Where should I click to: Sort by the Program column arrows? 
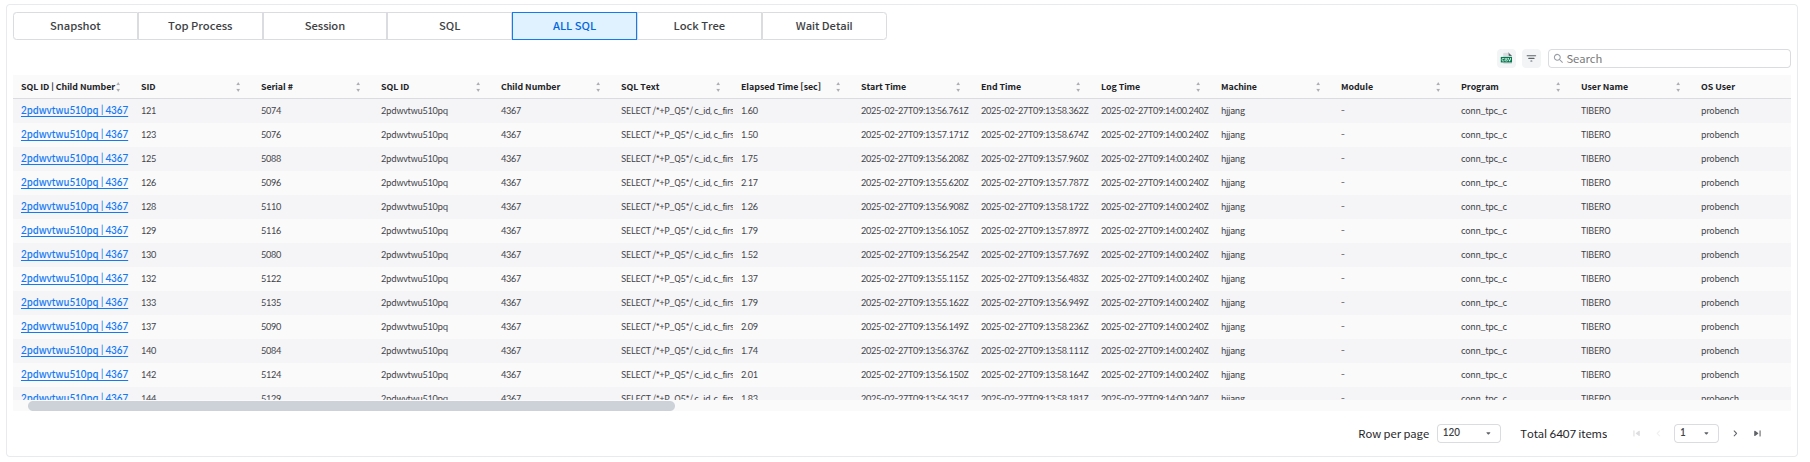(x=1558, y=87)
